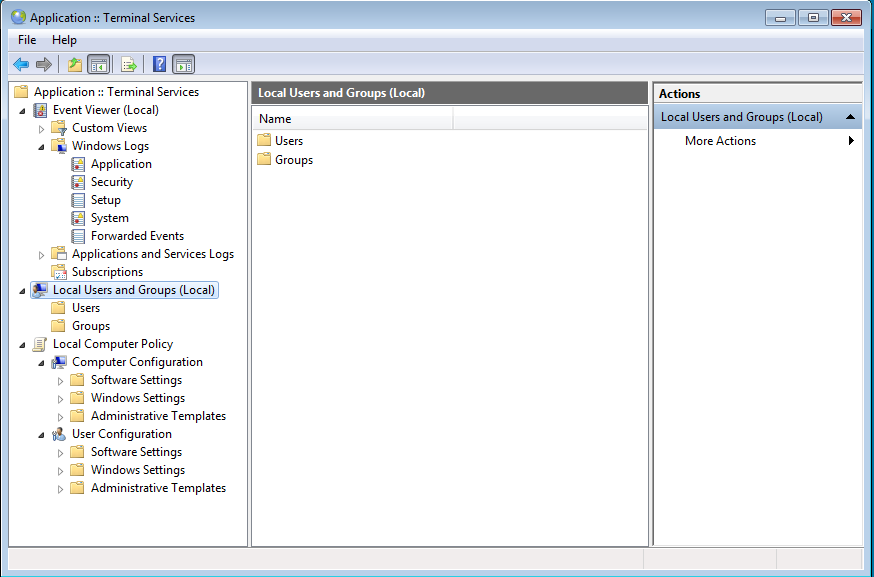Viewport: 874px width, 577px height.
Task: Click the Up One Level folder icon
Action: (74, 65)
